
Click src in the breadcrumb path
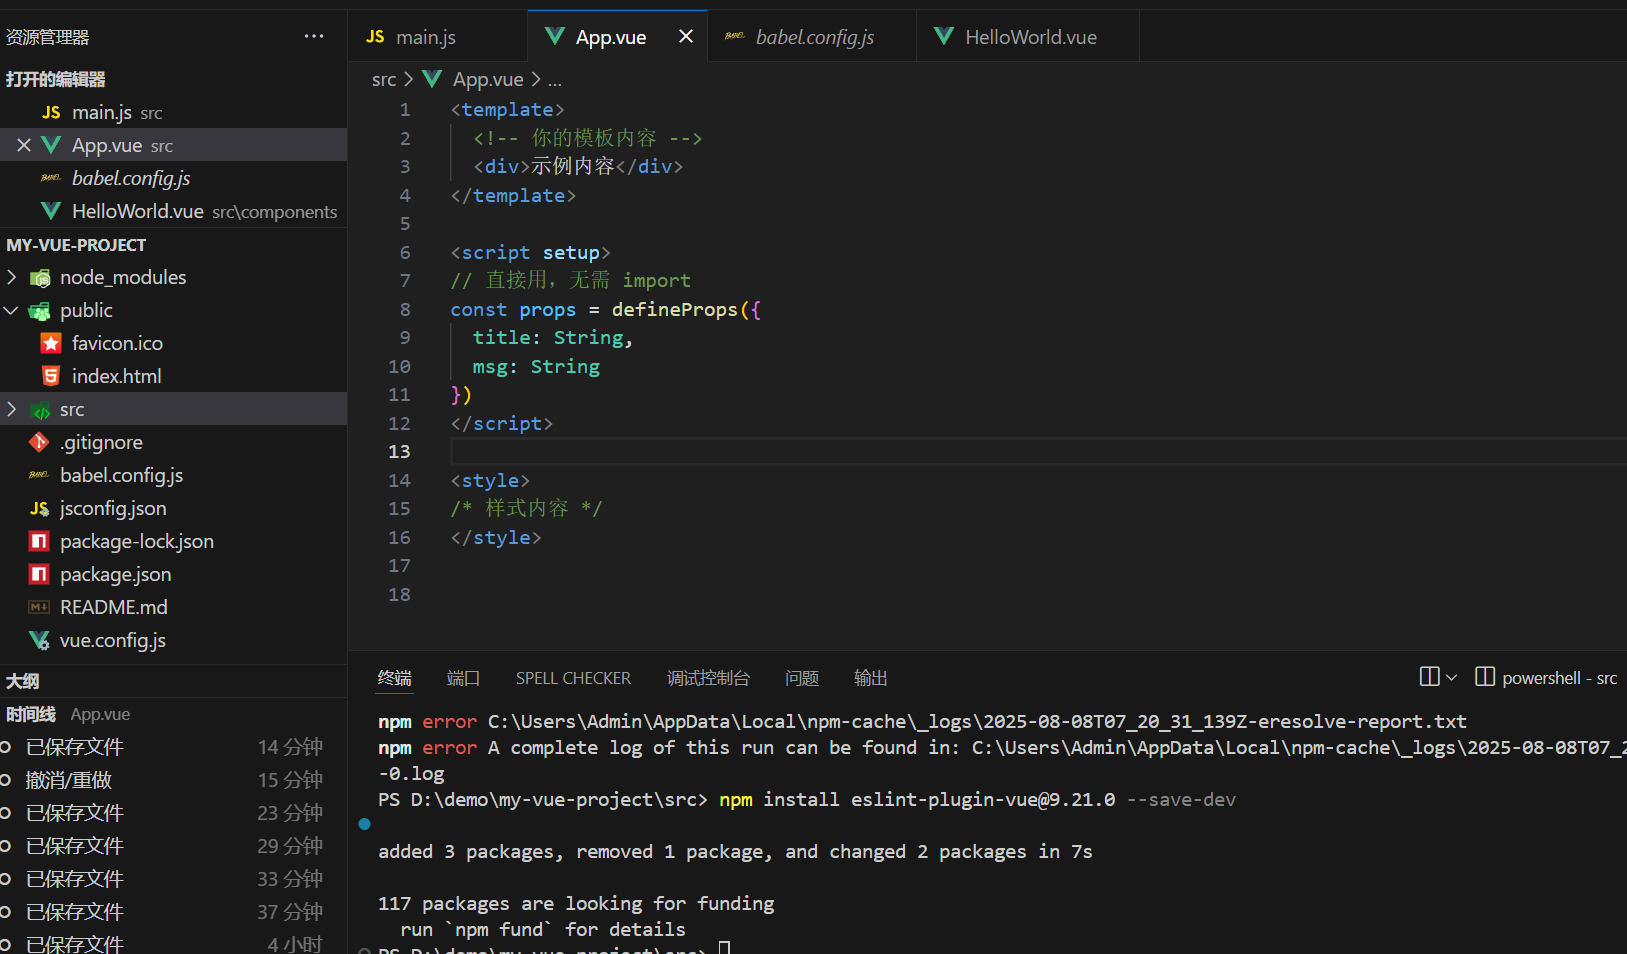pos(384,79)
